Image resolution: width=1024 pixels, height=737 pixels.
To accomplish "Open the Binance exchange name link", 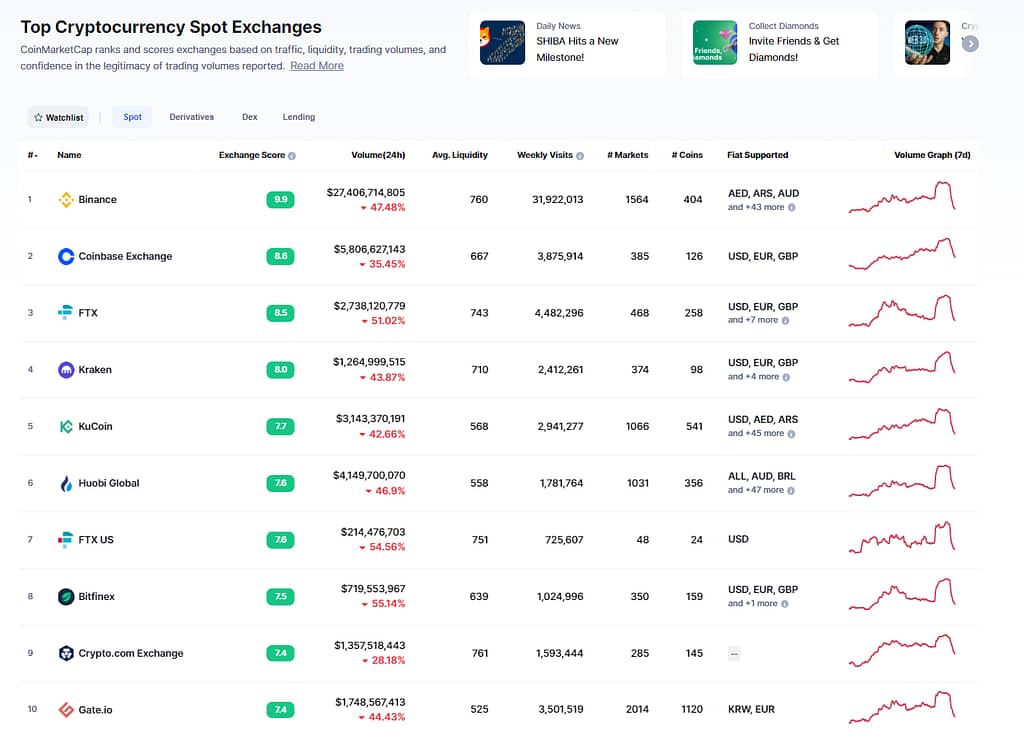I will point(97,200).
